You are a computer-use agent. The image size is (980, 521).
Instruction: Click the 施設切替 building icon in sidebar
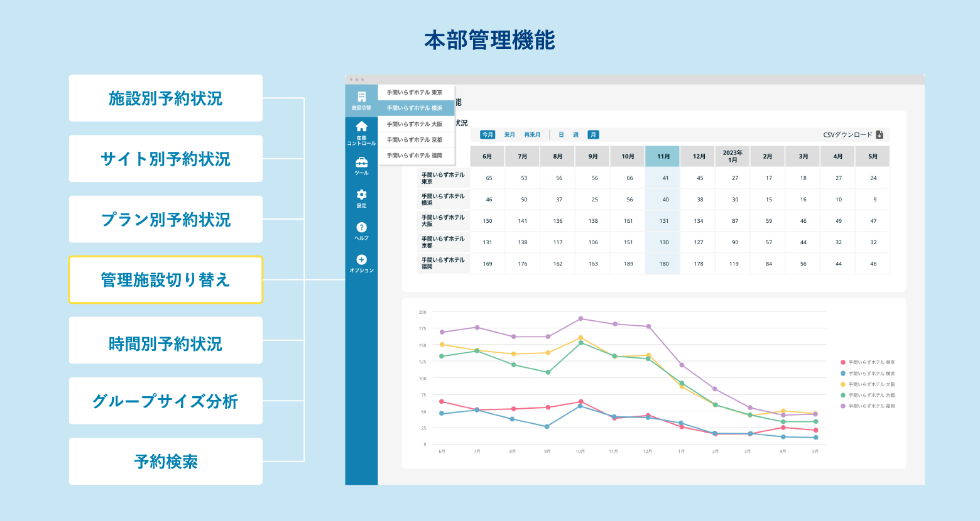point(361,97)
